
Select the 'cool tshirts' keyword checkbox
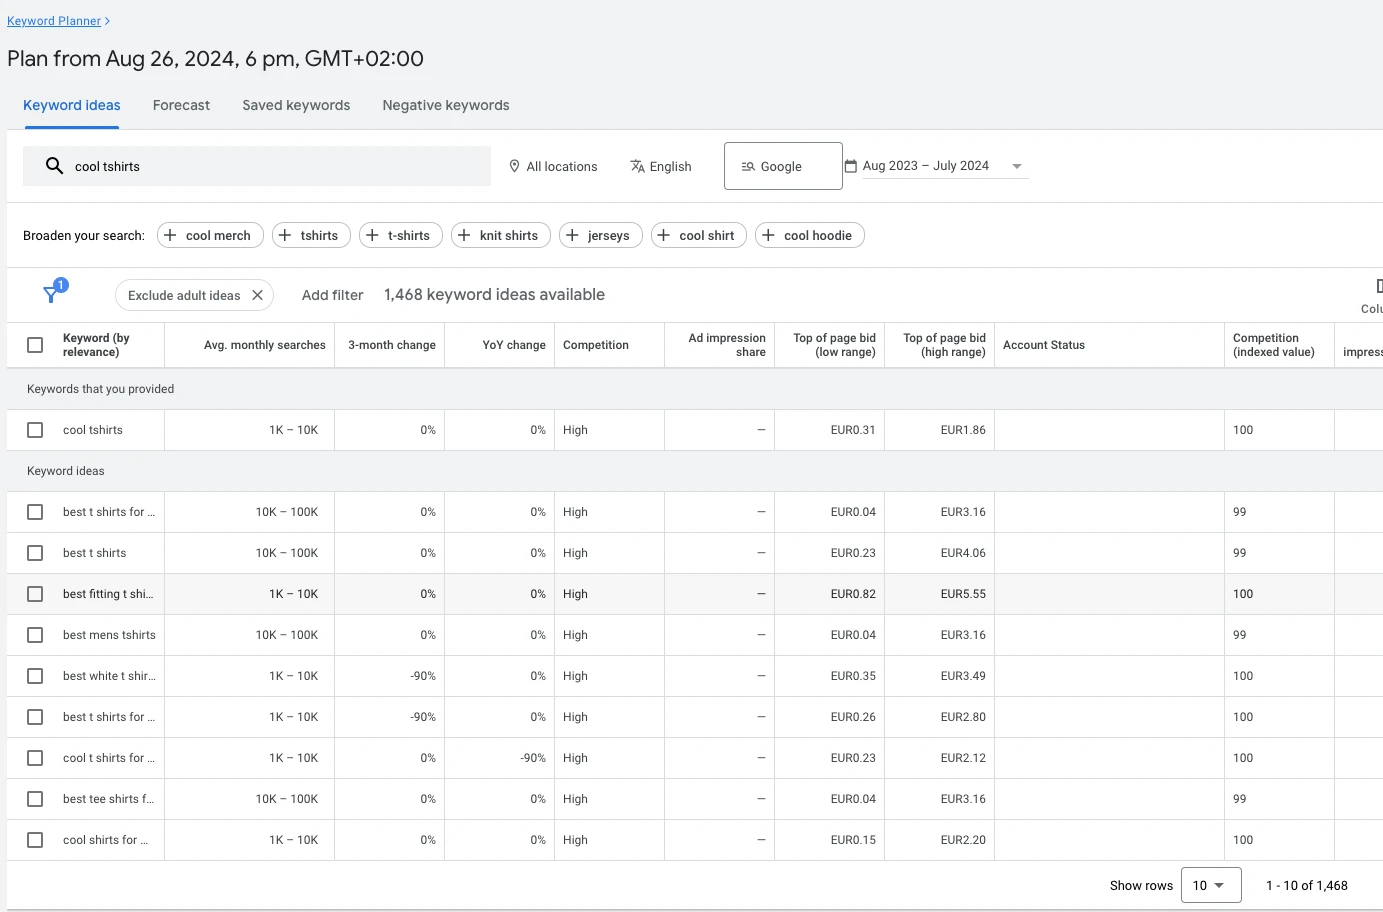click(35, 430)
